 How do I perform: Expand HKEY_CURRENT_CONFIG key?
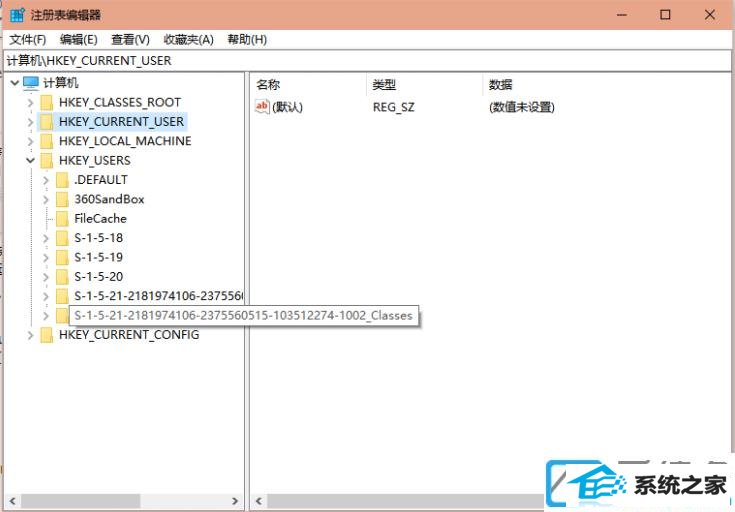tap(30, 335)
